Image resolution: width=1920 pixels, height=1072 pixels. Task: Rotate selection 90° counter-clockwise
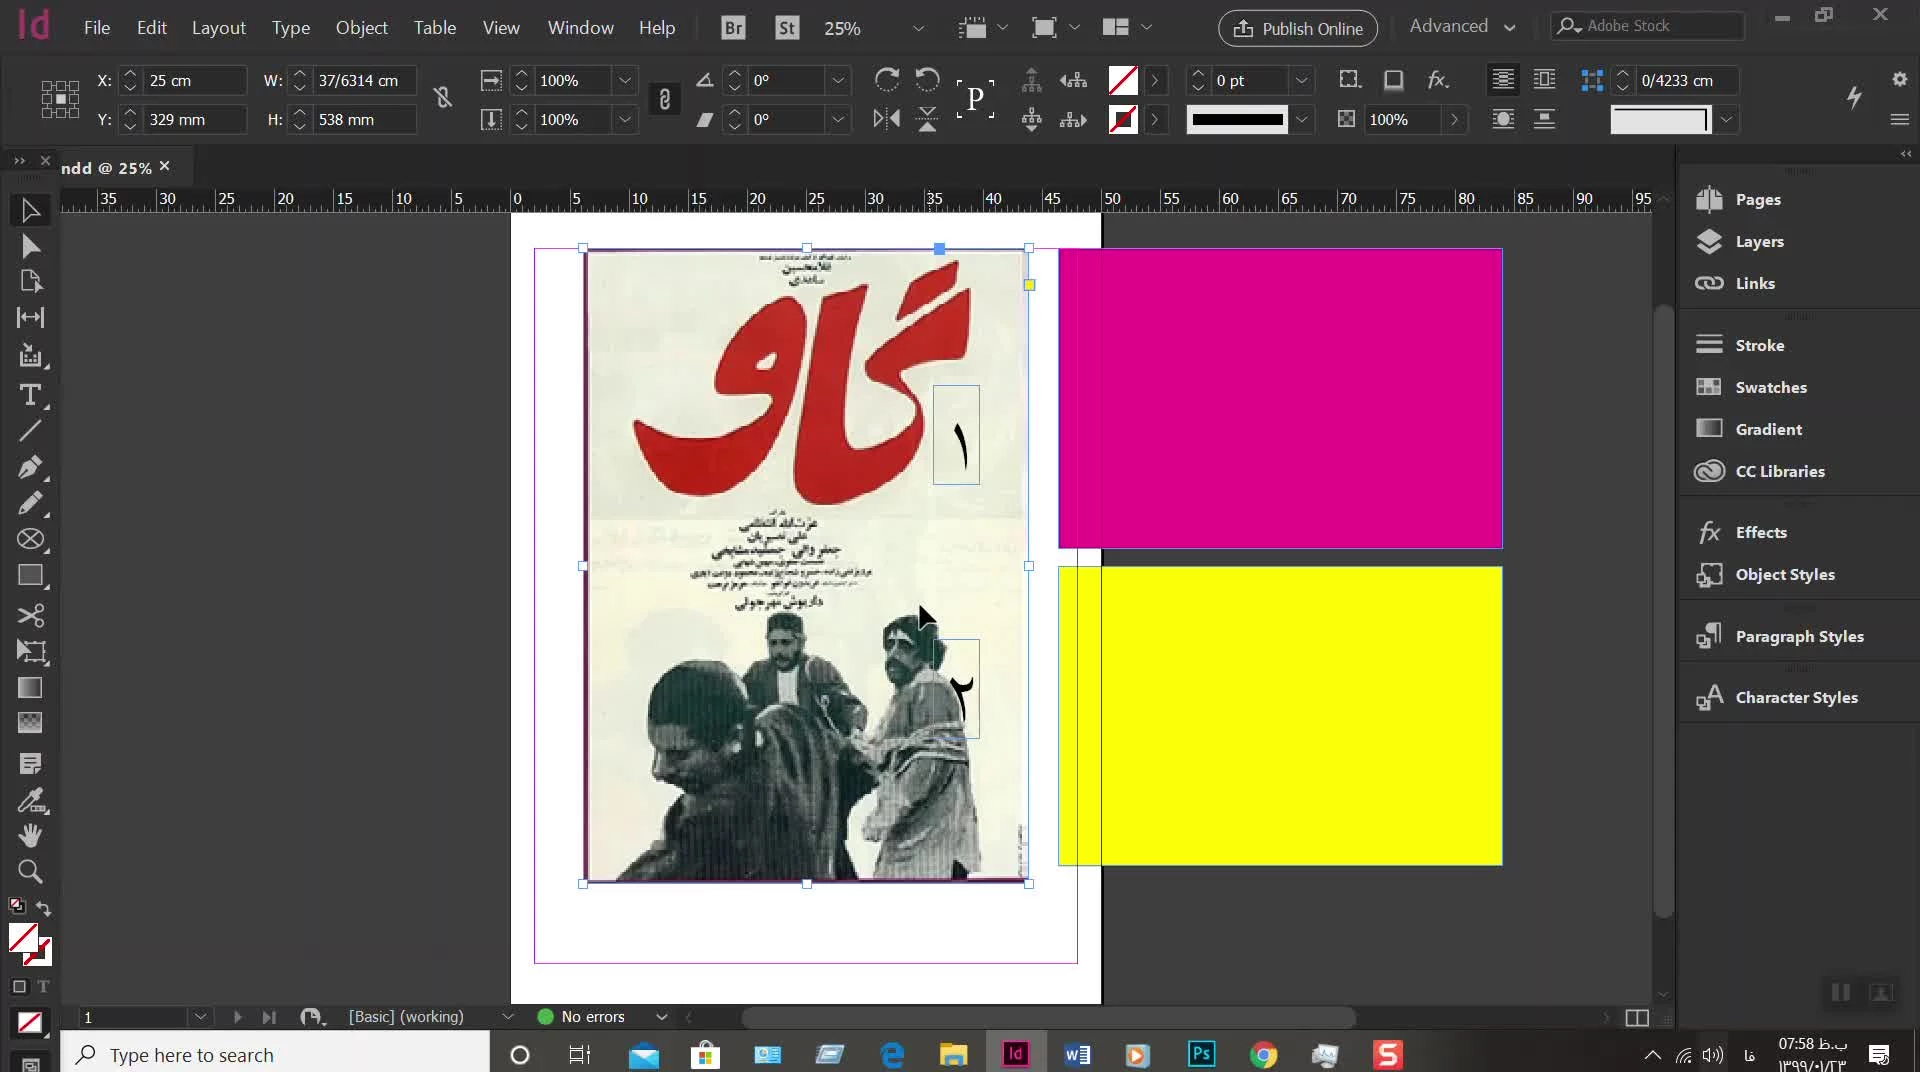pyautogui.click(x=928, y=80)
